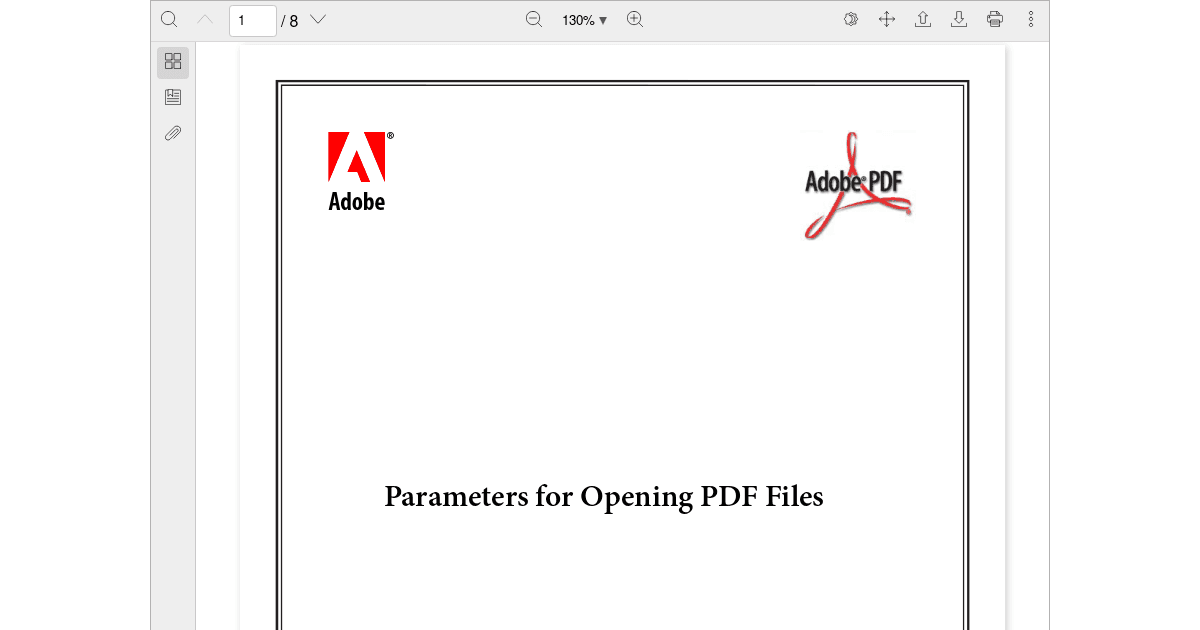Screen dimensions: 1200x630
Task: Open the 130% zoom level dropdown
Action: pos(582,19)
